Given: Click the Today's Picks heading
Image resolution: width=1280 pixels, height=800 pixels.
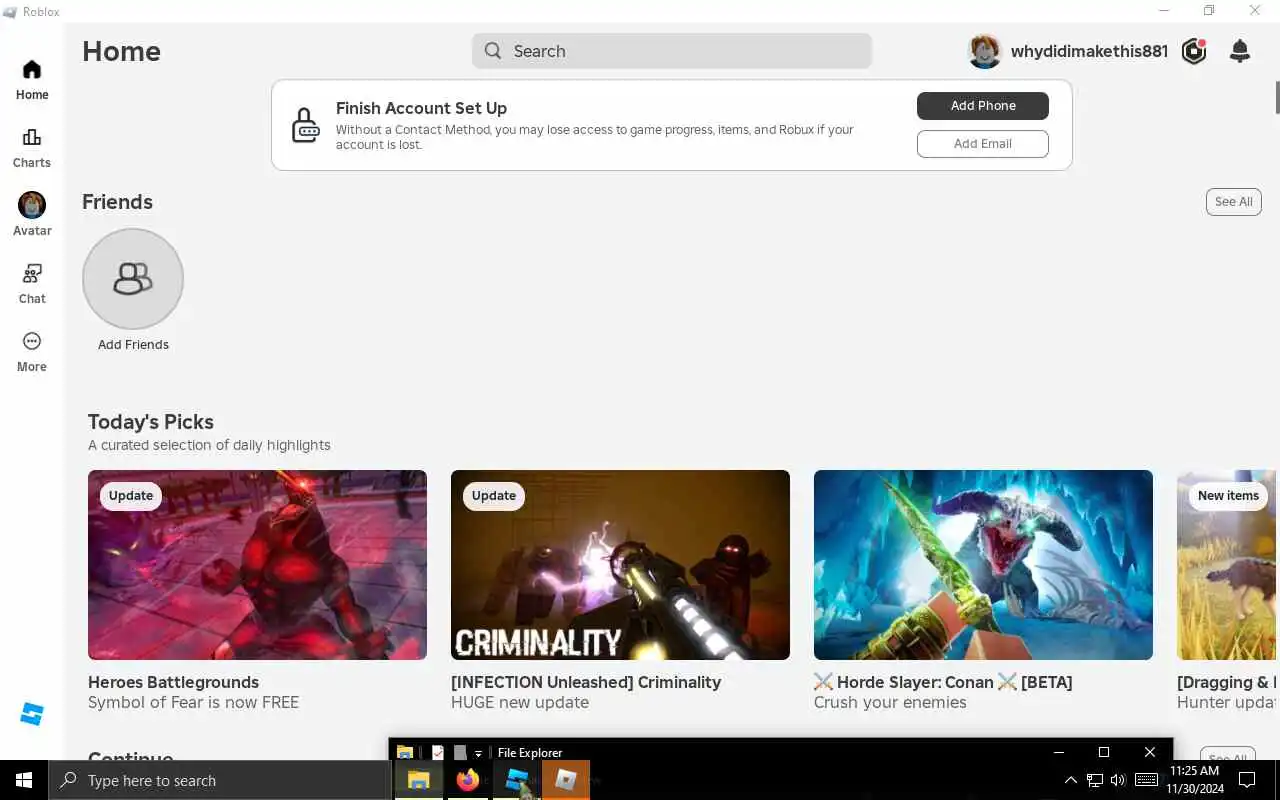Looking at the screenshot, I should point(151,422).
